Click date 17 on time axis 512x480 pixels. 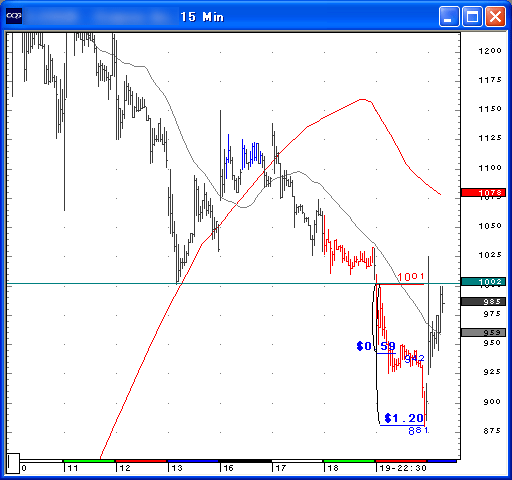[x=281, y=468]
